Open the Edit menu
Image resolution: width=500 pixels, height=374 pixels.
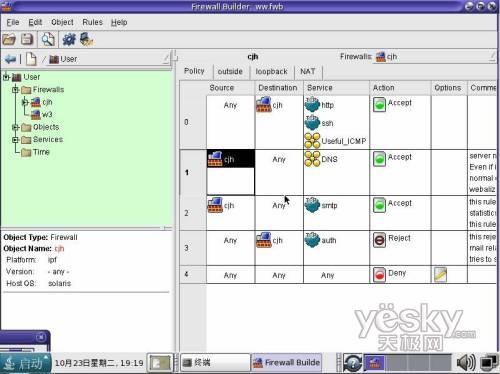click(35, 22)
